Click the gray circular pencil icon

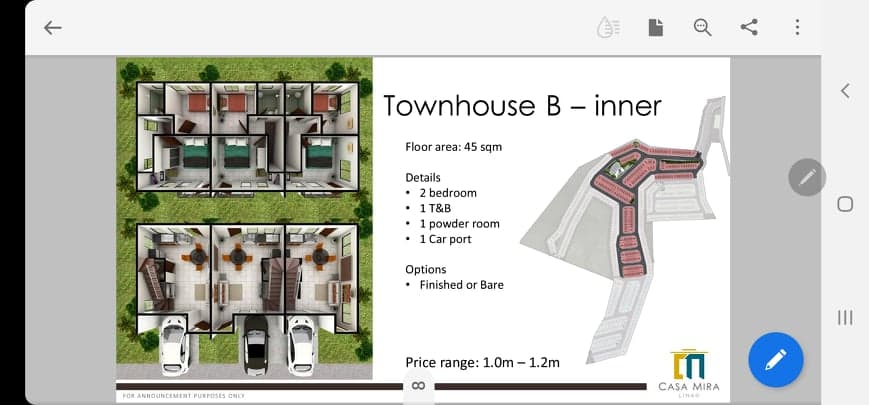click(x=807, y=177)
